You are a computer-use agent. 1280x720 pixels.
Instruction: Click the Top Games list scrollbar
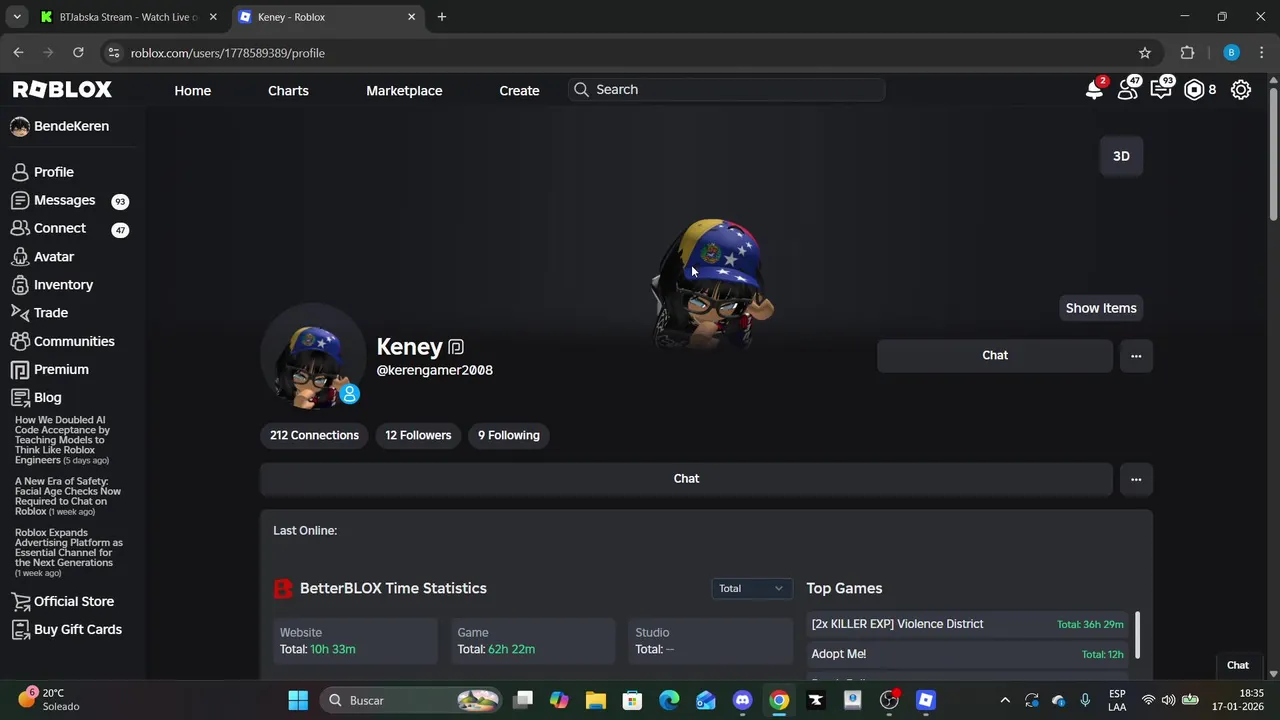(1137, 636)
